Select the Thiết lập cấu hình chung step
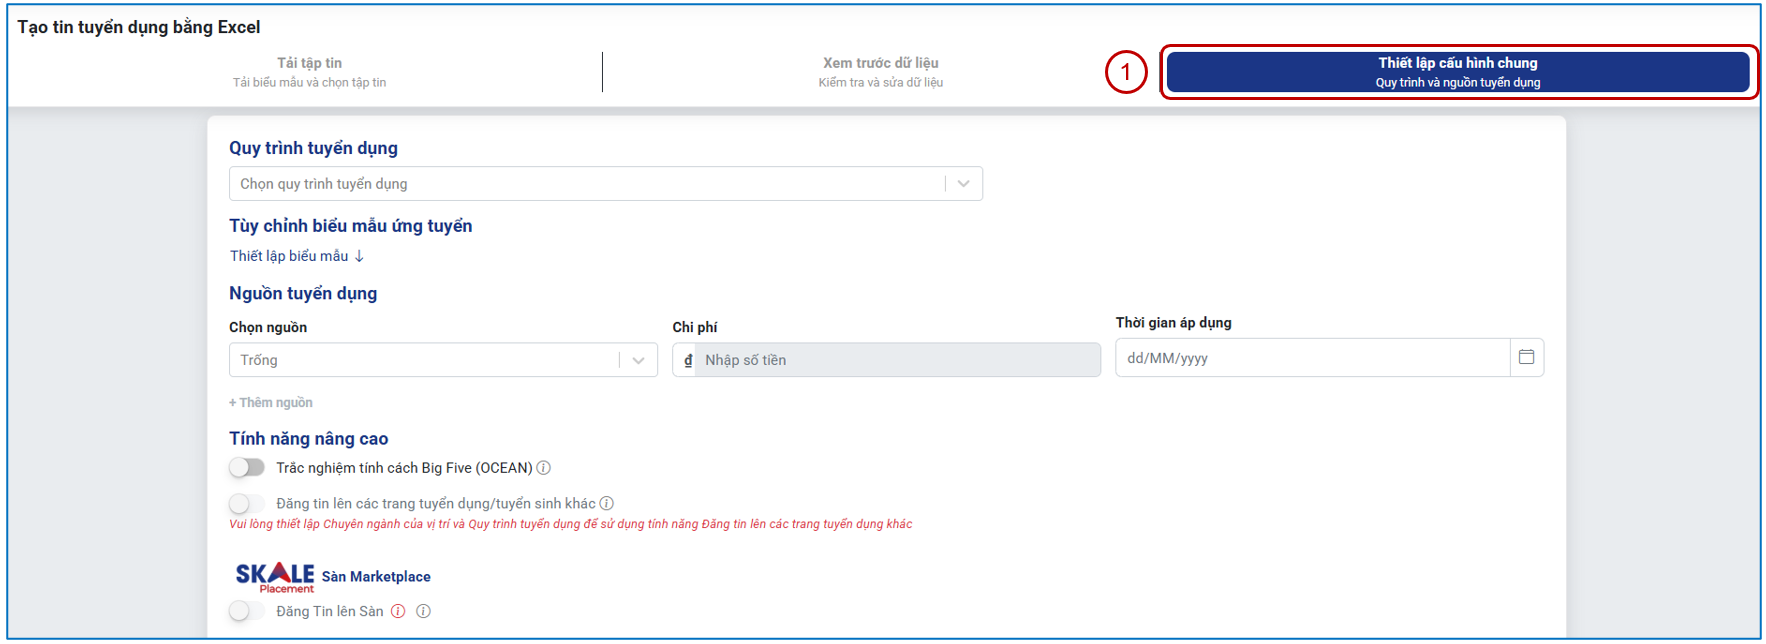The image size is (1766, 644). click(x=1458, y=72)
